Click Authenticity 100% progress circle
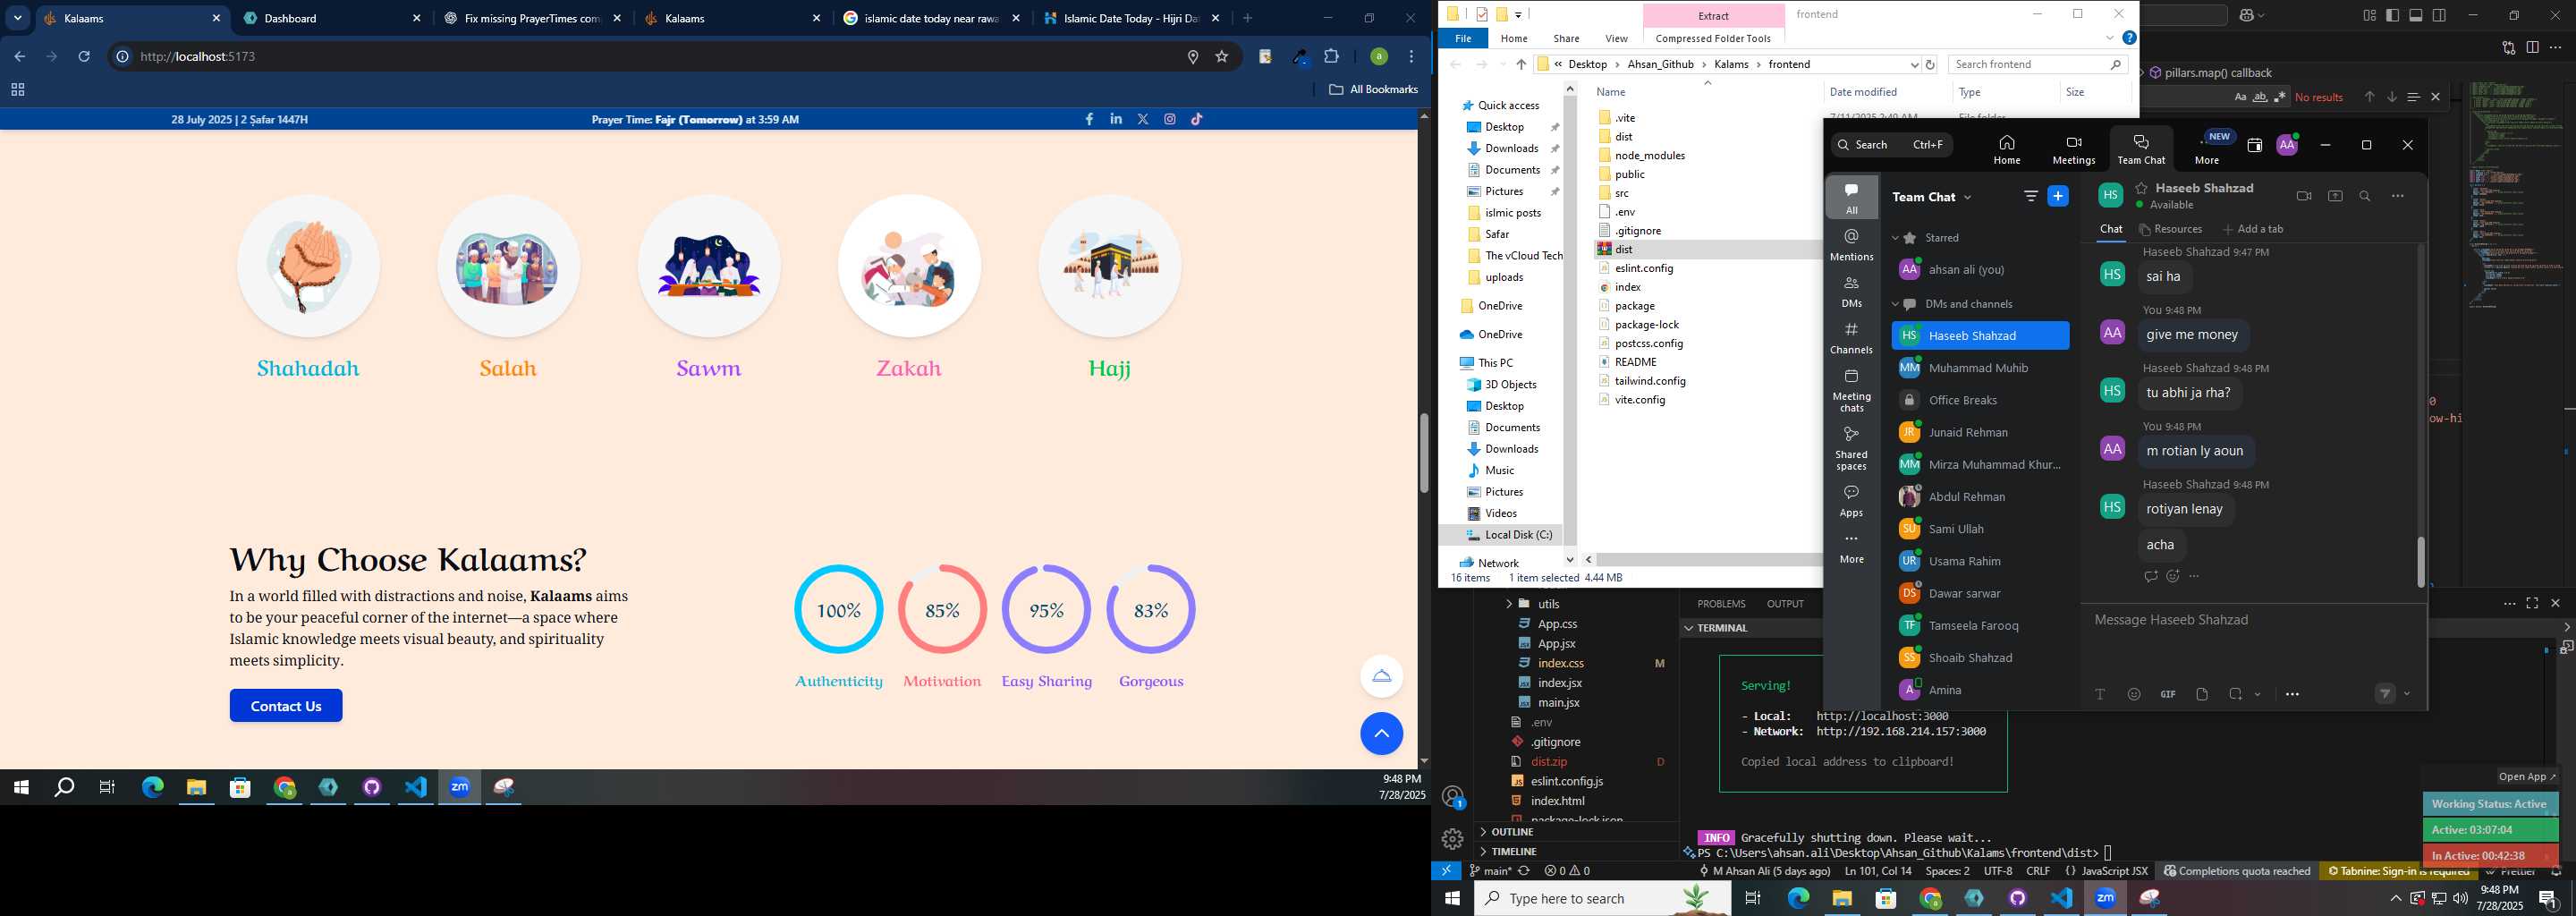2576x916 pixels. pyautogui.click(x=838, y=610)
